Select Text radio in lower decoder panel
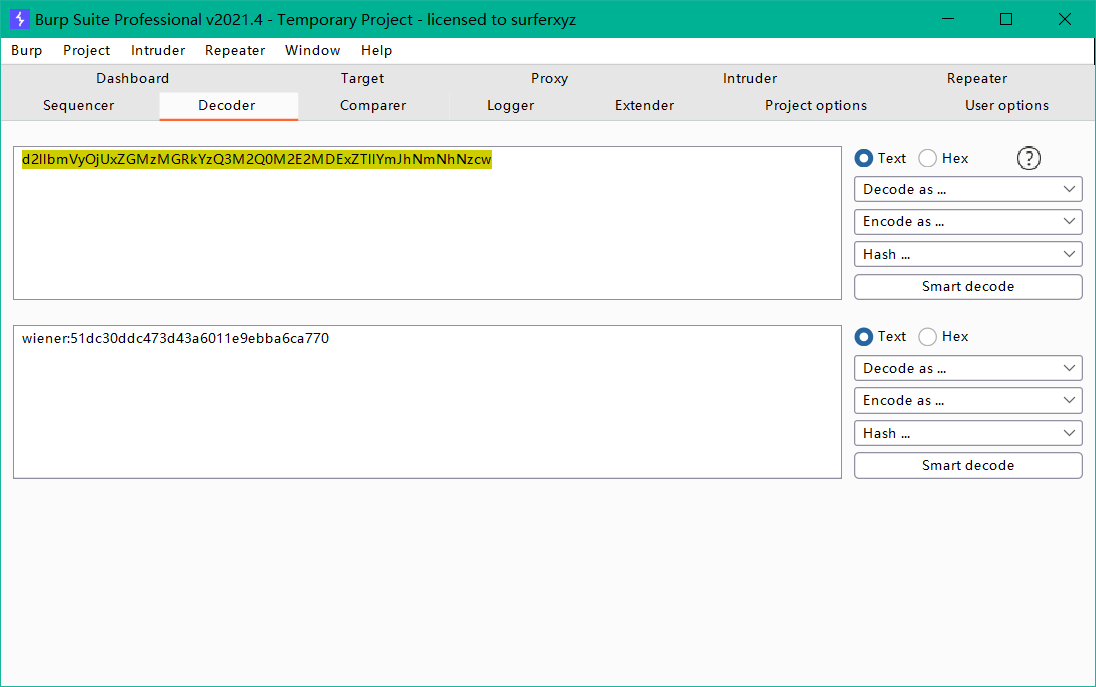 (x=881, y=337)
